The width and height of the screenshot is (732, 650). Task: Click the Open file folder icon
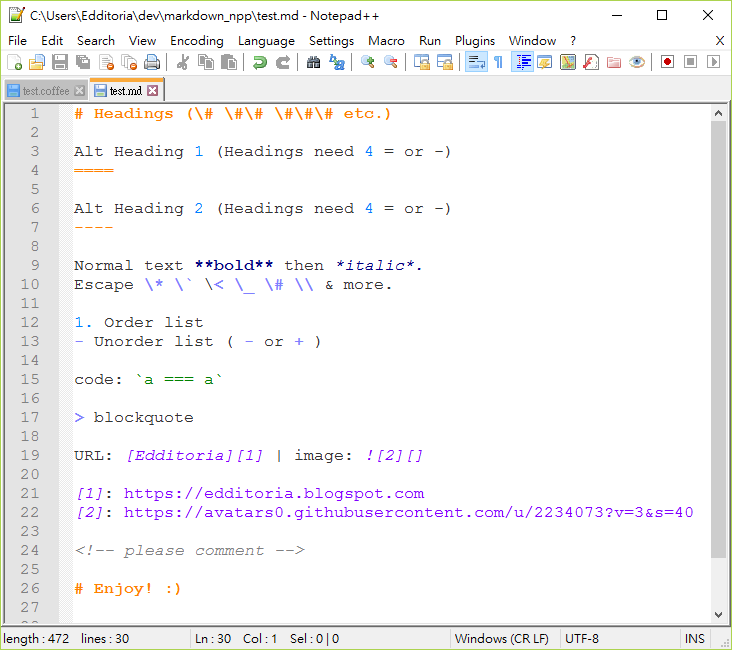(37, 62)
